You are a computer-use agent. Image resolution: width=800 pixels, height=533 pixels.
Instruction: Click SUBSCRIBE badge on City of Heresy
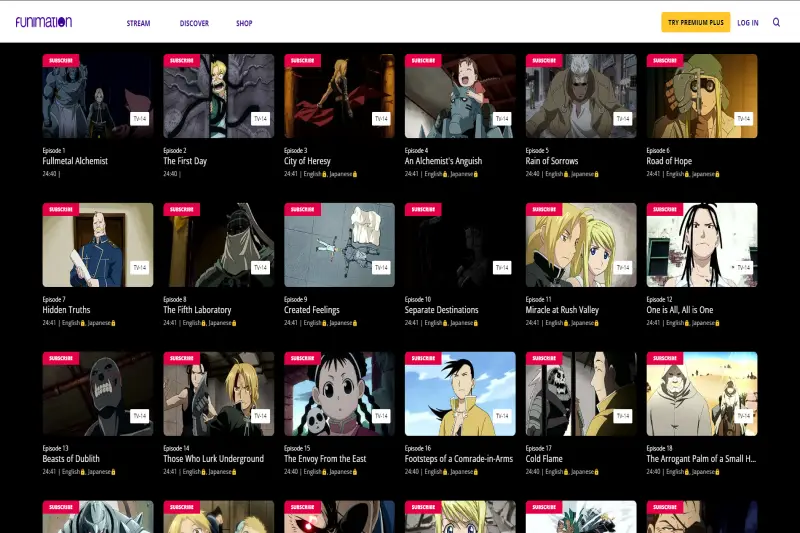[303, 60]
